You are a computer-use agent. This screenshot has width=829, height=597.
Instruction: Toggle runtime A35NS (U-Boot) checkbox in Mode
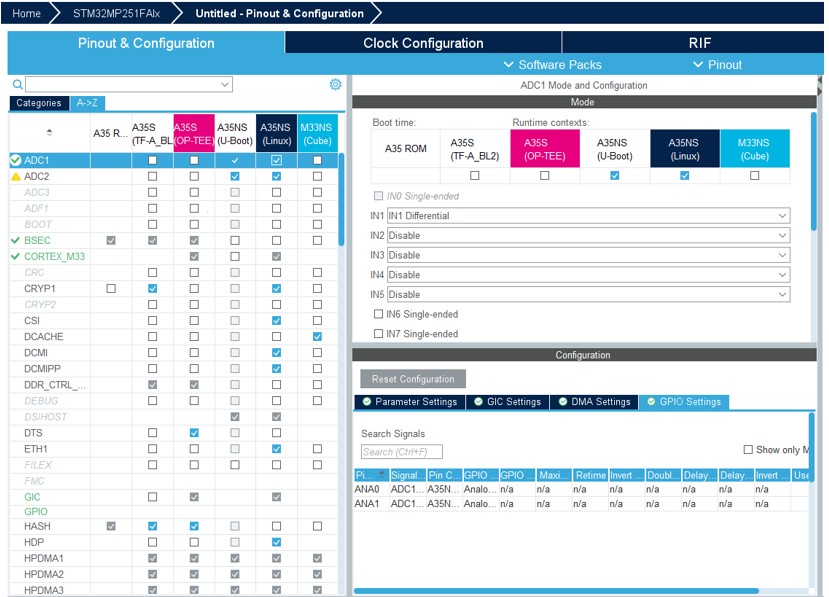[614, 176]
